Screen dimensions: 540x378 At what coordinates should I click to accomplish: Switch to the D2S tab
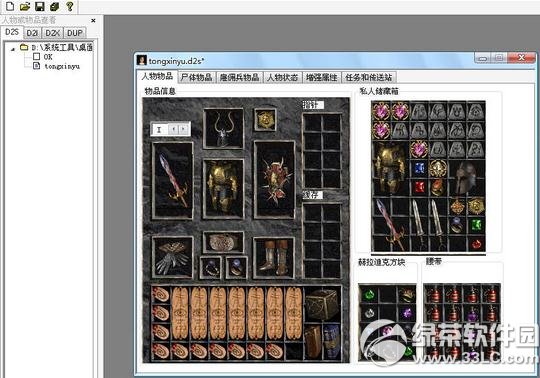pos(12,32)
